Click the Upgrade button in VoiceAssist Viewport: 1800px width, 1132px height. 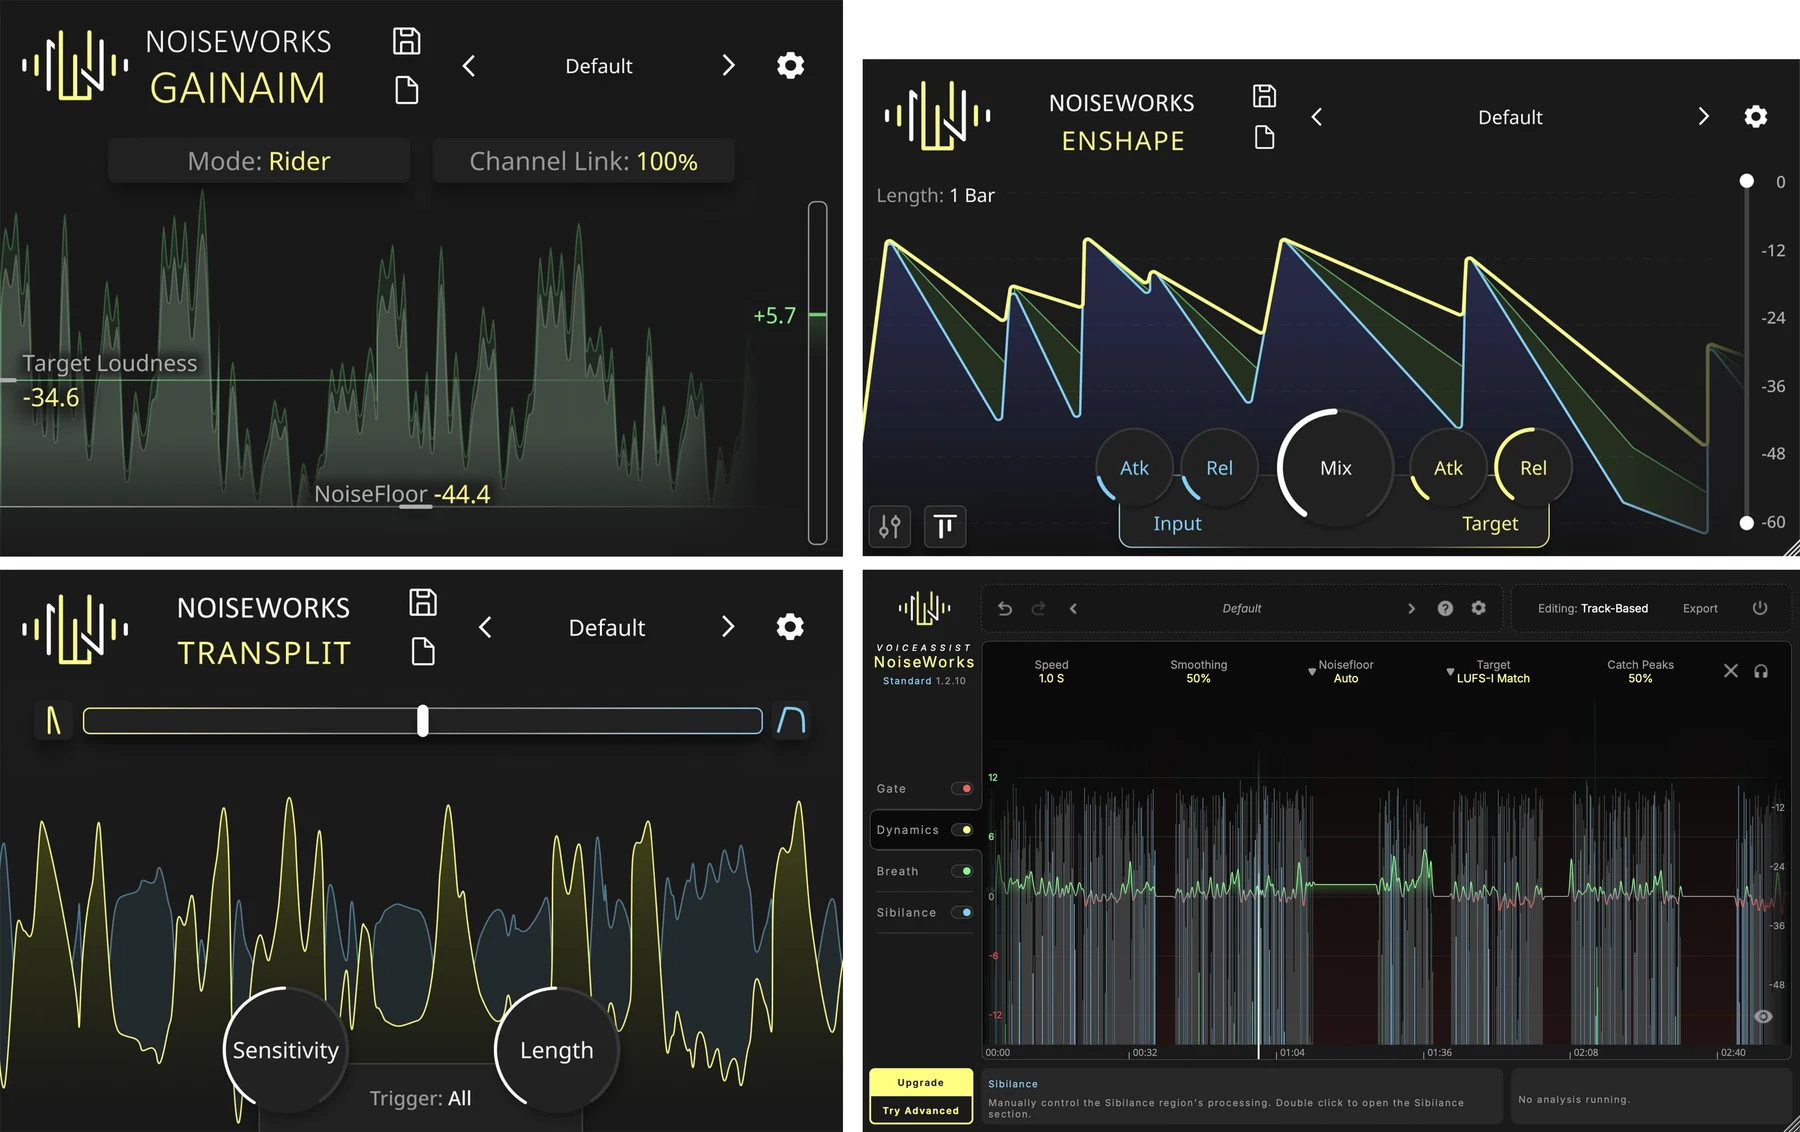[x=921, y=1082]
